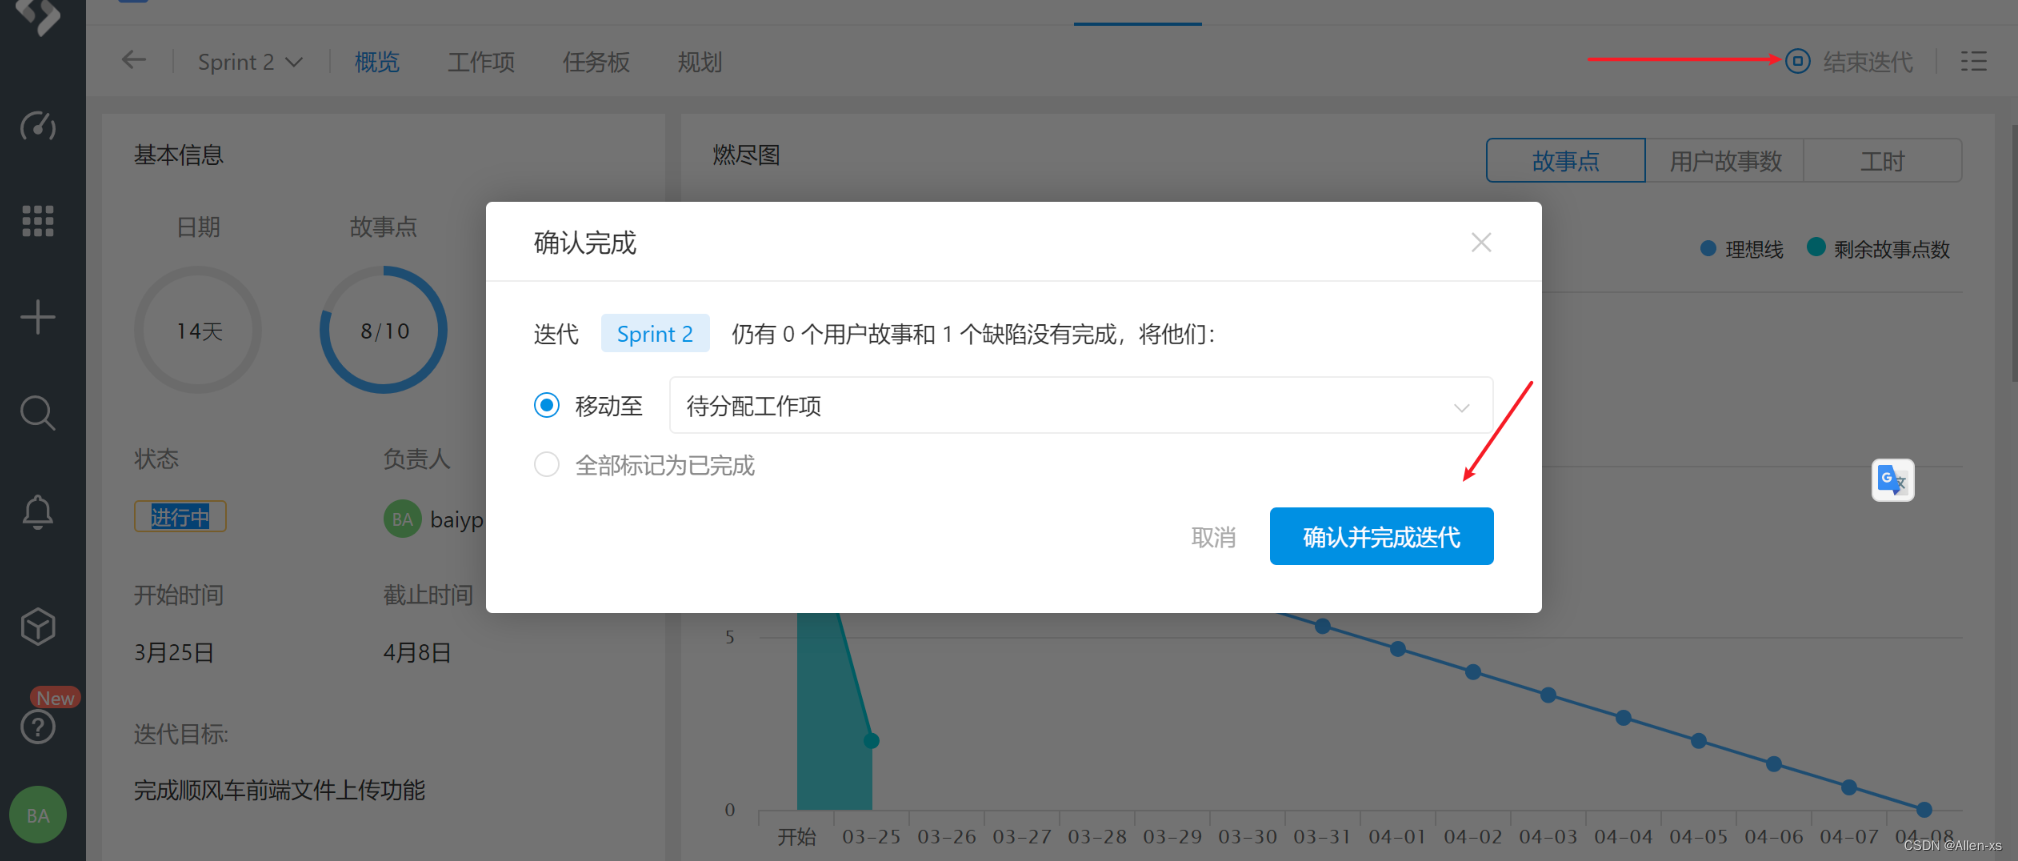Click 确认并完成迭代 button
This screenshot has height=861, width=2018.
pos(1381,537)
